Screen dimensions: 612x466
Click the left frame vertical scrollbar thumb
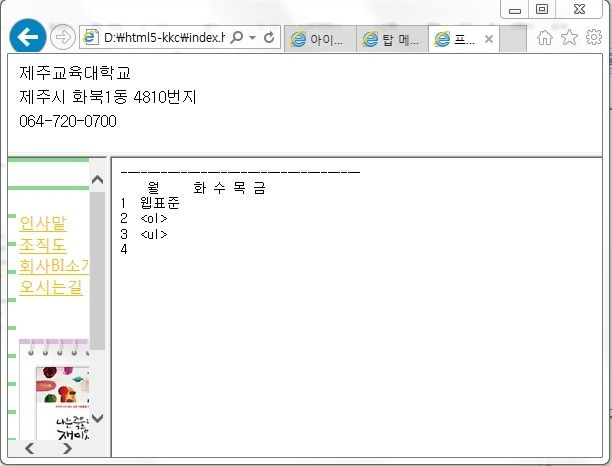coord(97,270)
